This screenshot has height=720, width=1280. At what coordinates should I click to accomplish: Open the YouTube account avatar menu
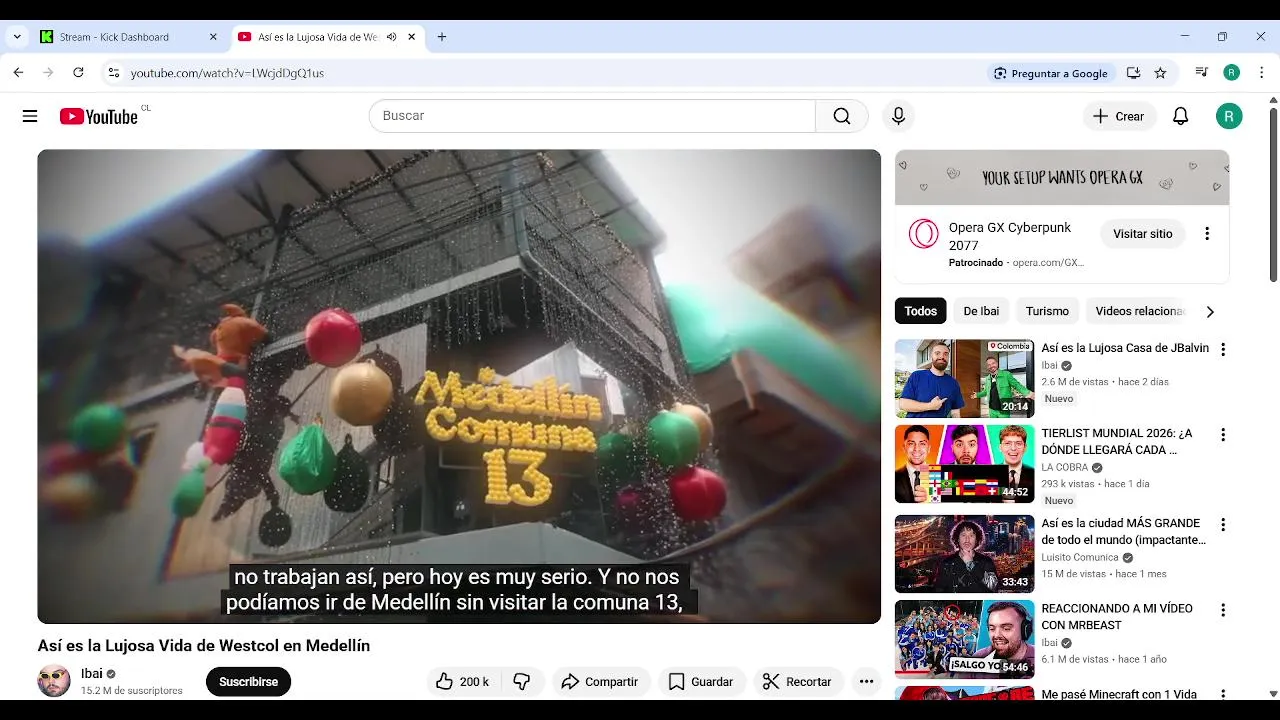point(1229,116)
